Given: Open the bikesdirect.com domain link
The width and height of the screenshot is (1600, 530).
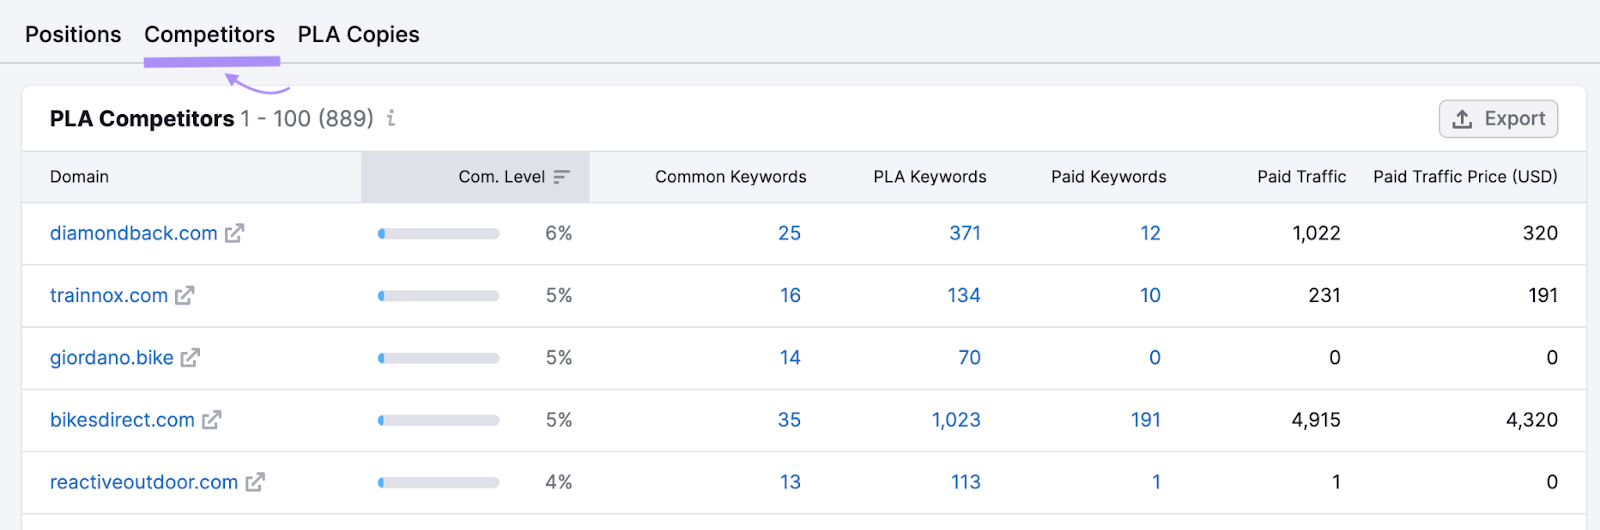Looking at the screenshot, I should tap(122, 420).
